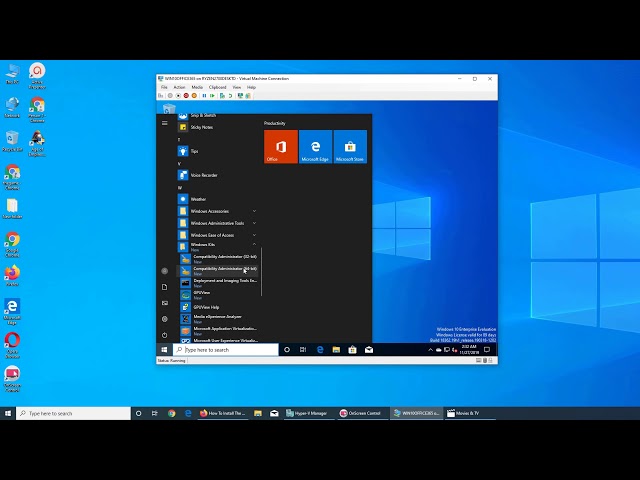Screen dimensions: 640x480
Task: Select Opera Browser desktop icon
Action: pyautogui.click(x=12, y=345)
